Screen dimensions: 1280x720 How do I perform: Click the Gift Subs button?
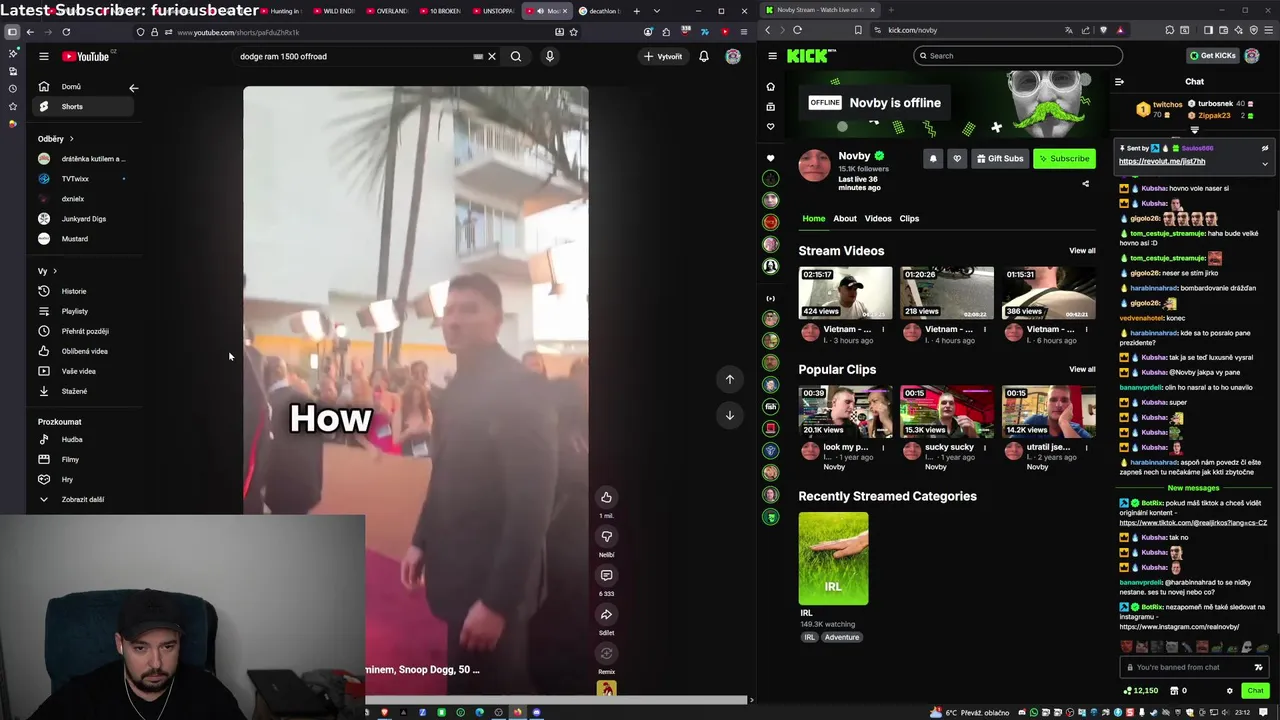click(x=1000, y=158)
